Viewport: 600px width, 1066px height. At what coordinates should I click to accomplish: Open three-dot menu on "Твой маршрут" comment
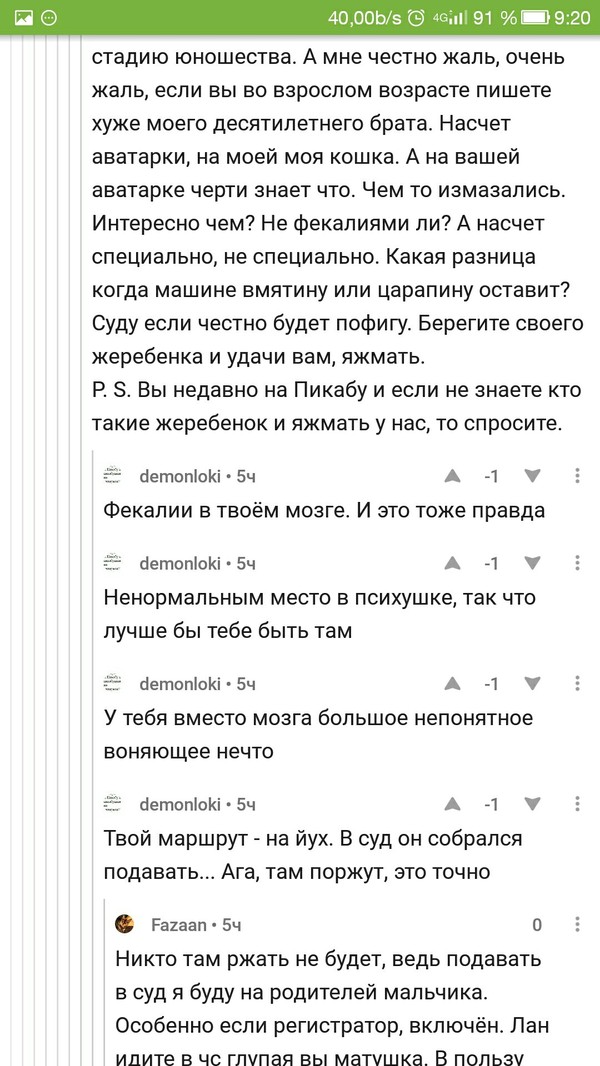pos(578,804)
